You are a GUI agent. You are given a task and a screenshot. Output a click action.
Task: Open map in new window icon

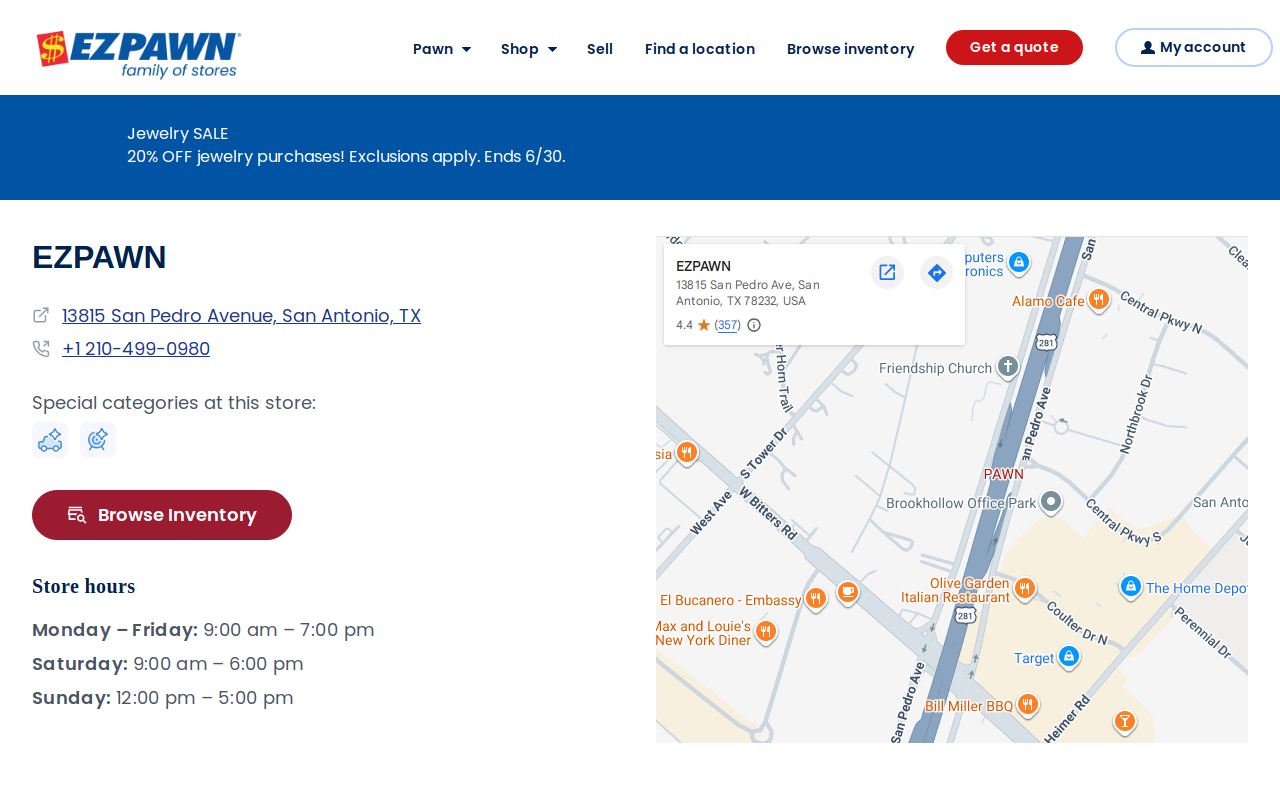tap(887, 272)
